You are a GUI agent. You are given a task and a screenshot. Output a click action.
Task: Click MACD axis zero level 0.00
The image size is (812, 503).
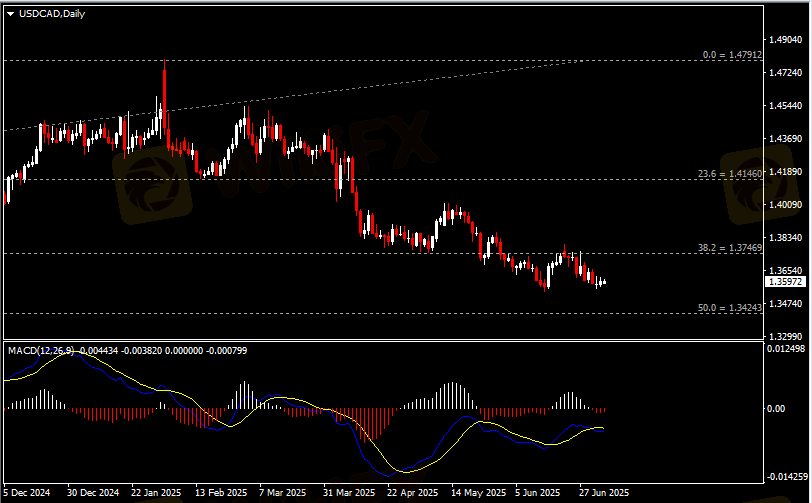tap(775, 409)
